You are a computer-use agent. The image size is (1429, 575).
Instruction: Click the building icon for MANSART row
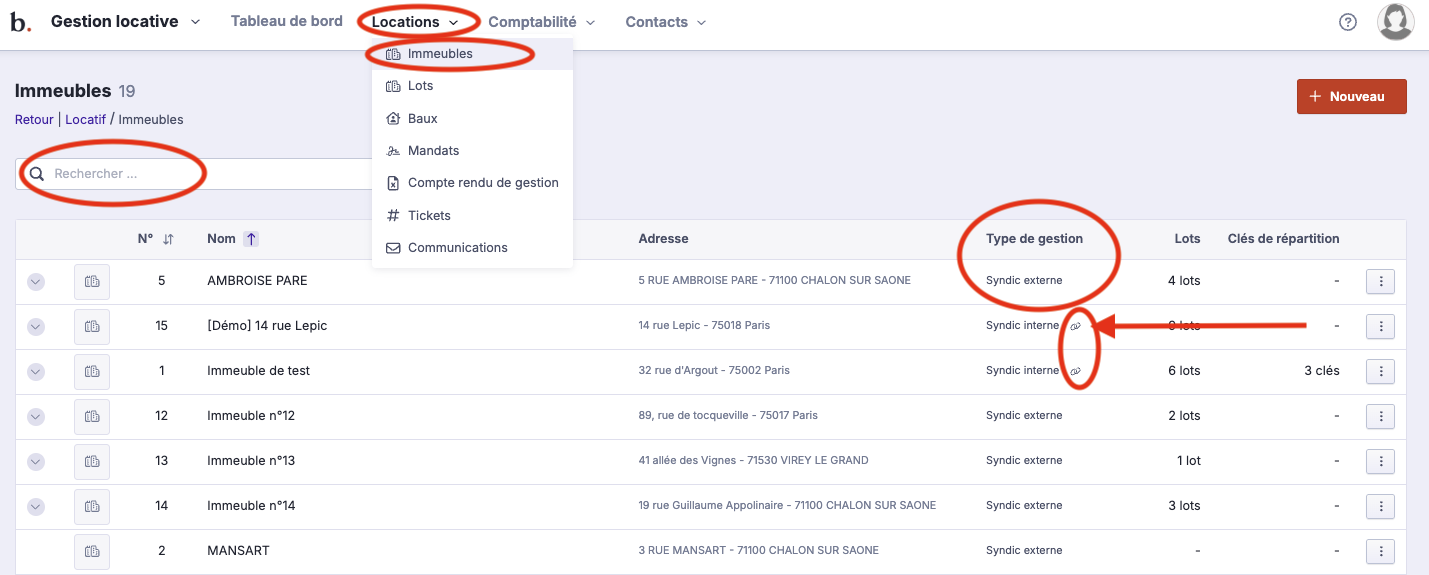(92, 551)
